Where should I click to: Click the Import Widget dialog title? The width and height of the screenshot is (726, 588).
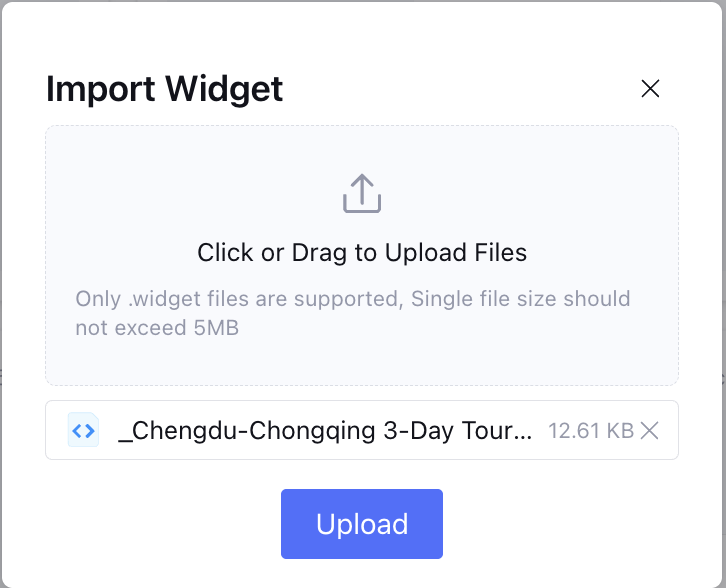coord(165,89)
